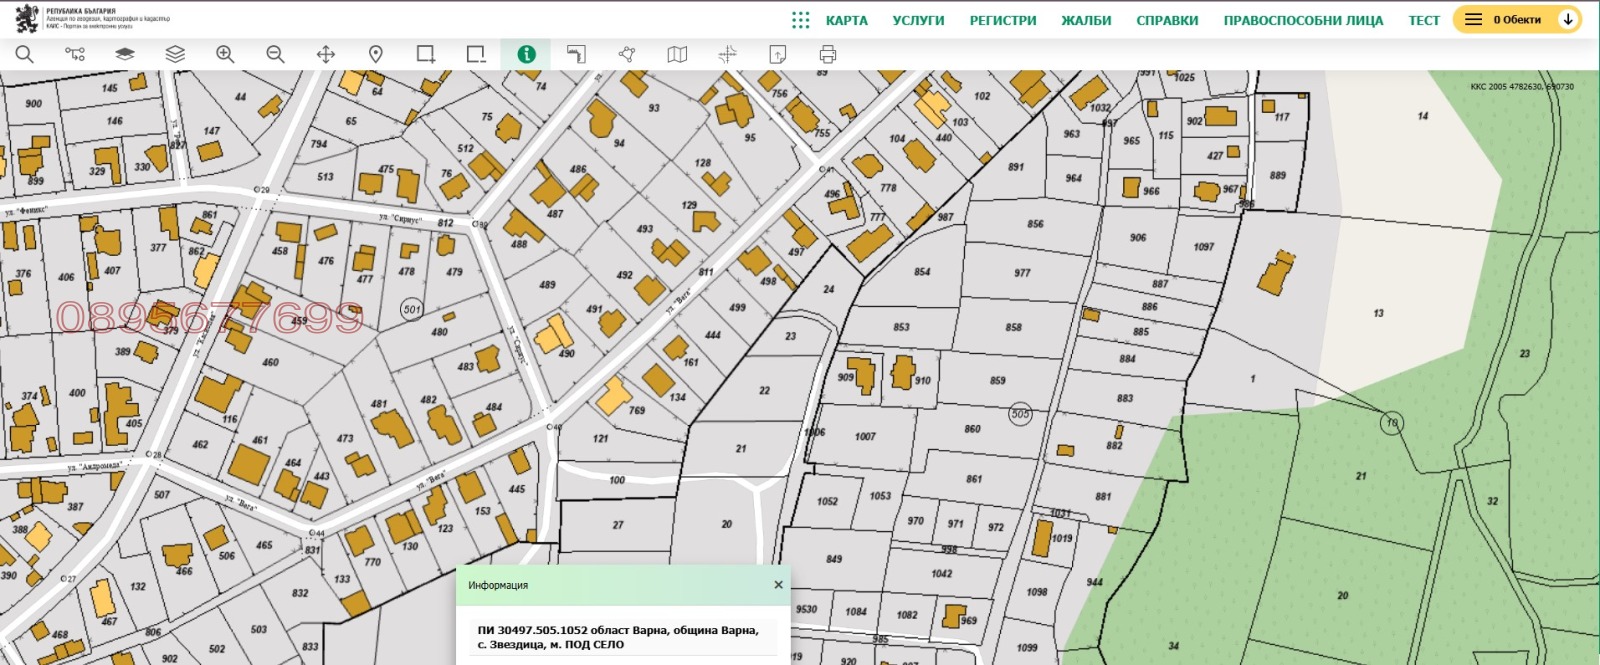Image resolution: width=1600 pixels, height=665 pixels.
Task: Activate the pan move tool
Action: pyautogui.click(x=326, y=55)
